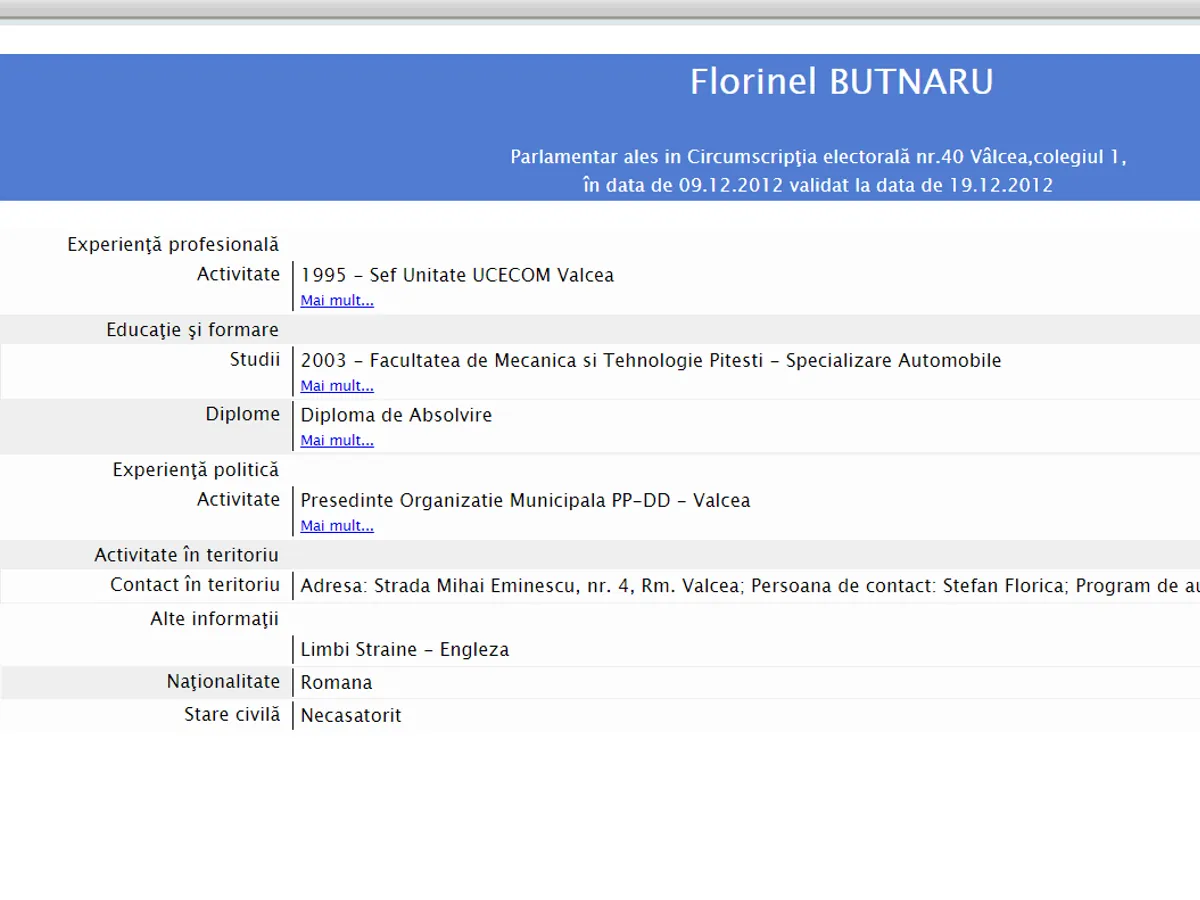Expand 'Mai mult...' under Diploma de Absolvire

tap(337, 440)
